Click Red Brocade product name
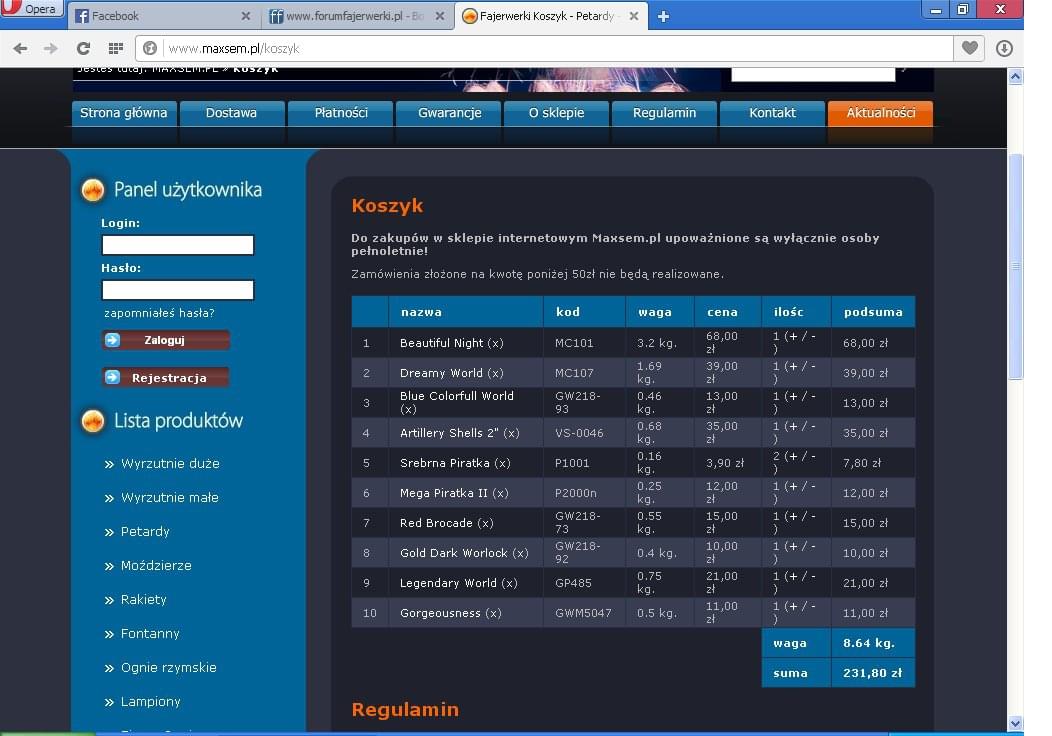Screen dimensions: 1052x736 tap(435, 523)
